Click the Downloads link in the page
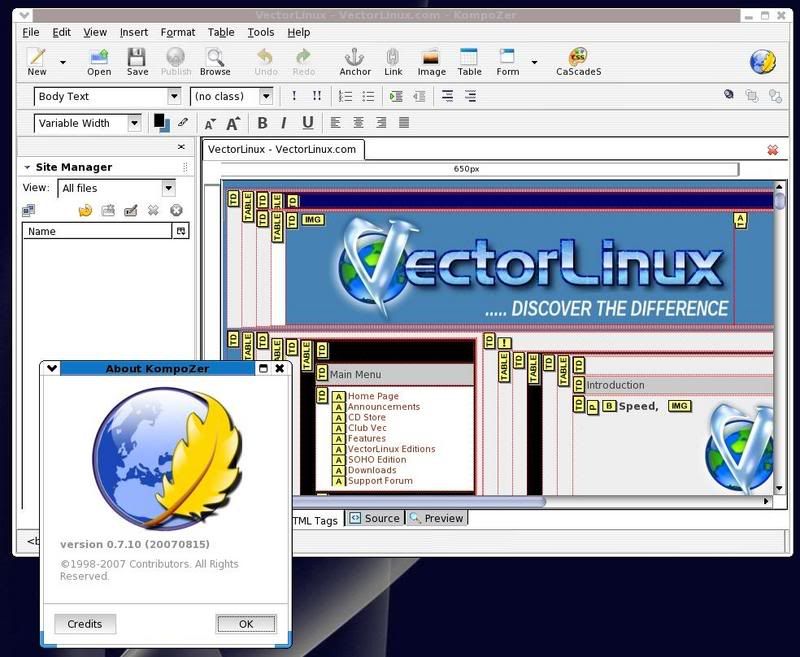 (x=371, y=470)
